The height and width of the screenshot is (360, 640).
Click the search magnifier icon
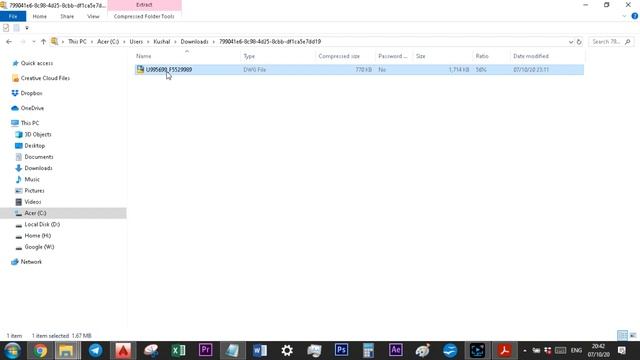point(628,42)
